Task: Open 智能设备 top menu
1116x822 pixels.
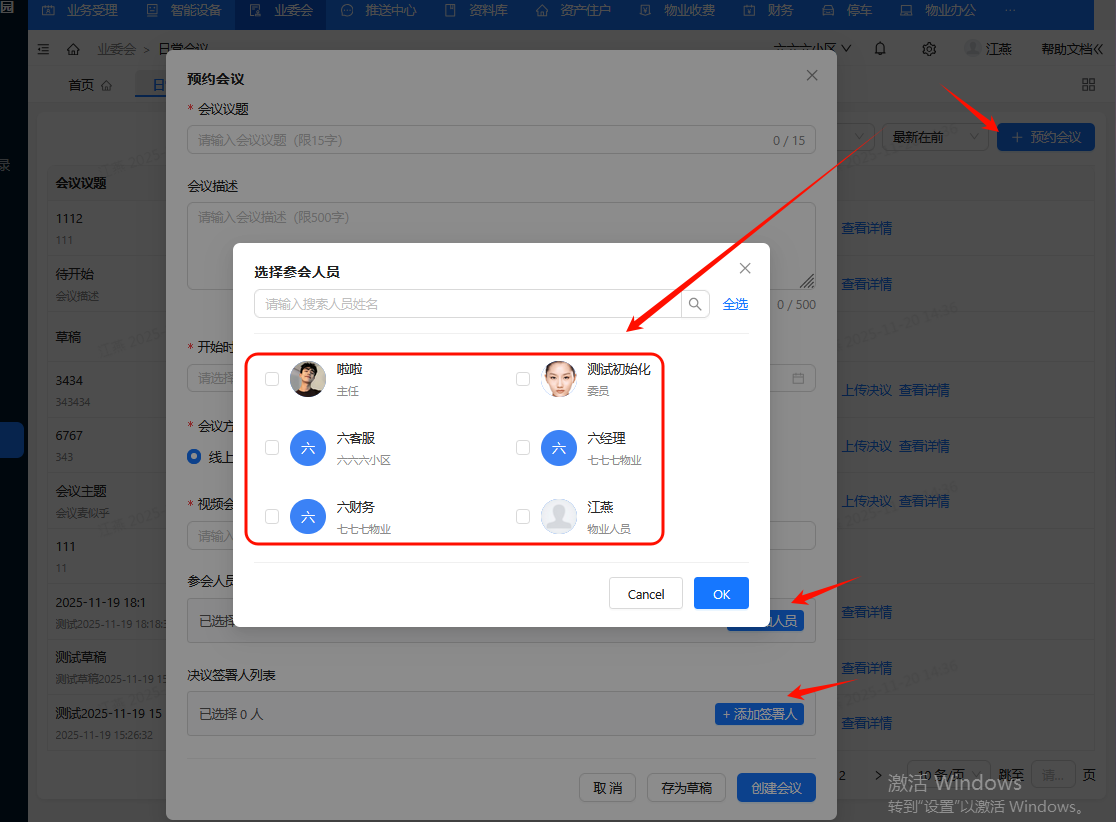Action: (184, 11)
